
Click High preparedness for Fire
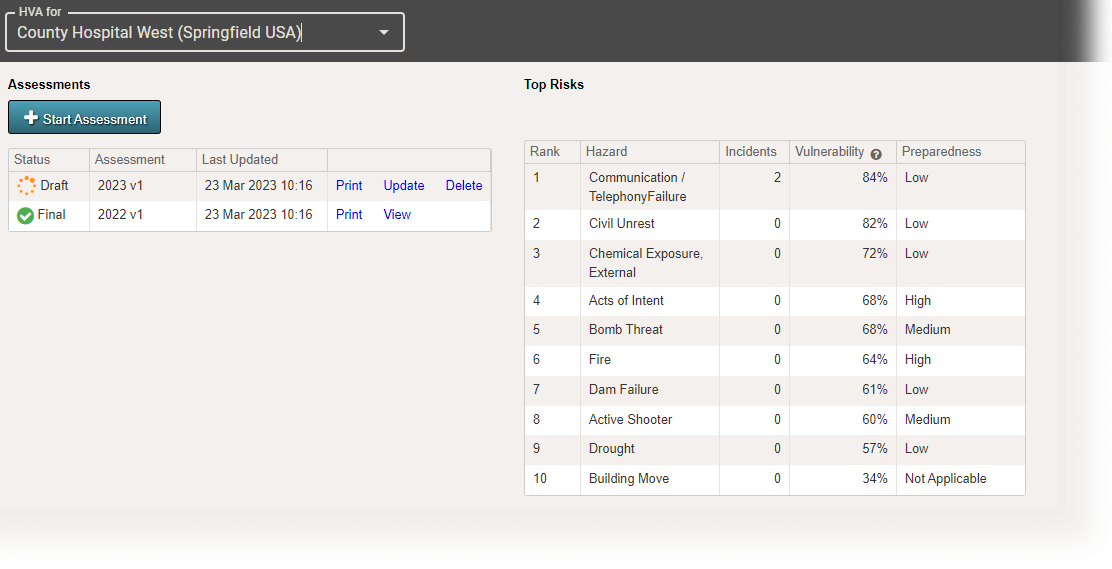pos(918,360)
